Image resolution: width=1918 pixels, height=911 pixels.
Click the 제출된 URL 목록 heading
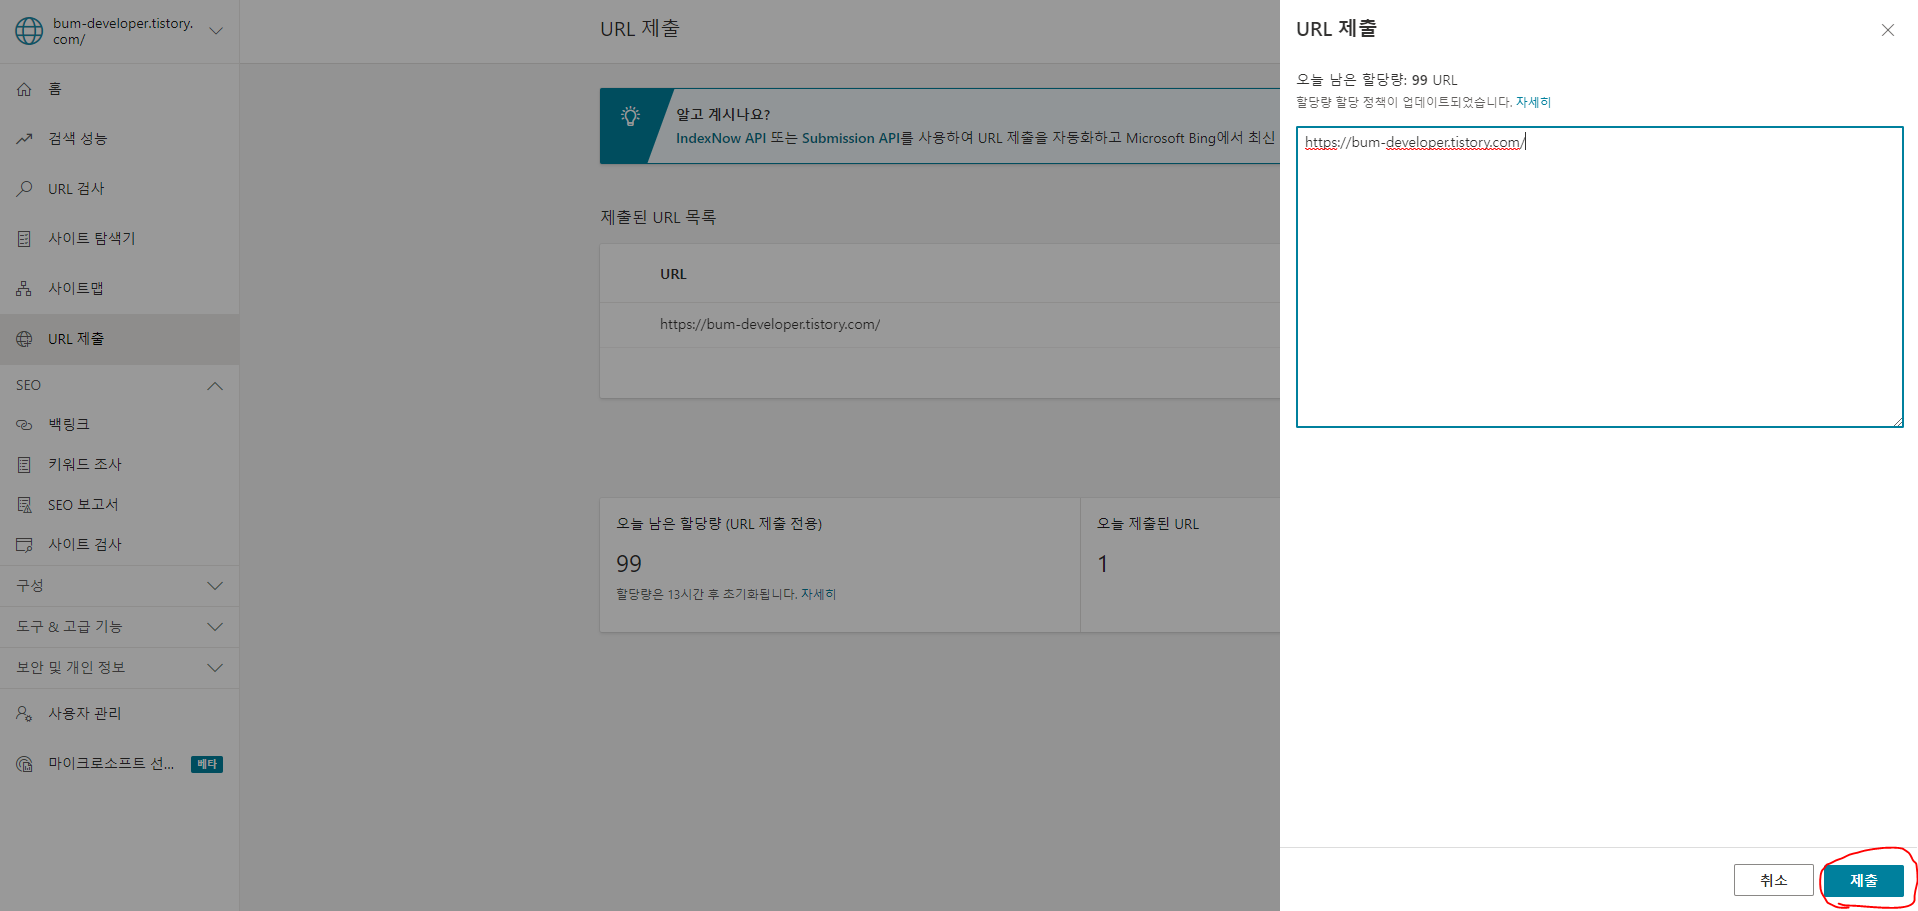click(658, 217)
